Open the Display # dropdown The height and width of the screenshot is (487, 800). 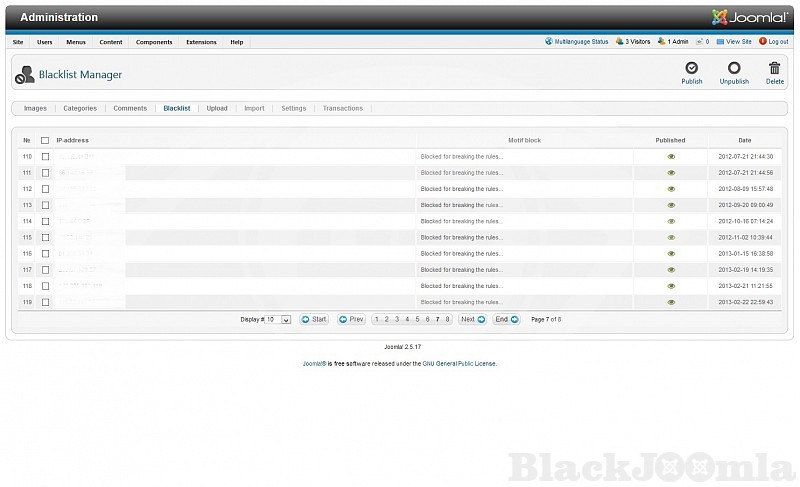[x=286, y=320]
